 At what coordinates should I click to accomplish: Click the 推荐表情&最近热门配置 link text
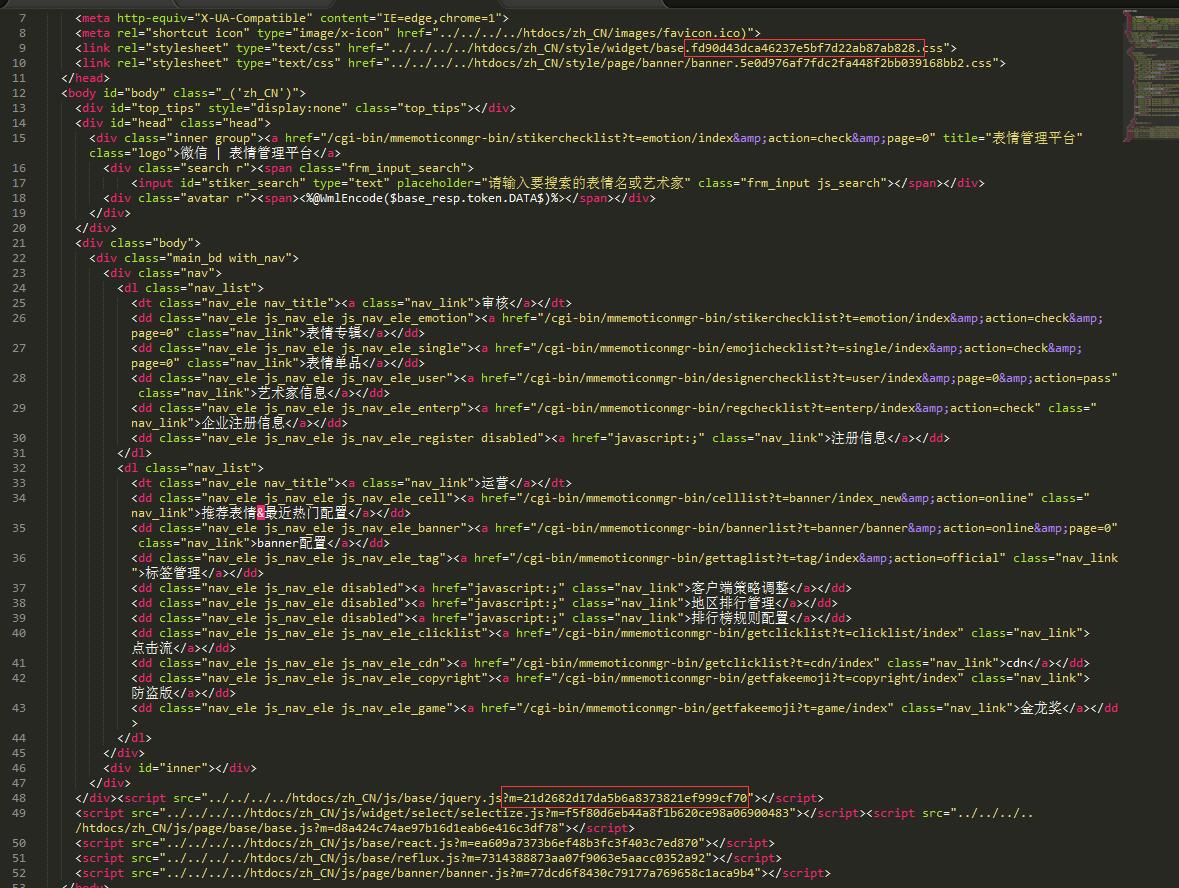[x=274, y=514]
